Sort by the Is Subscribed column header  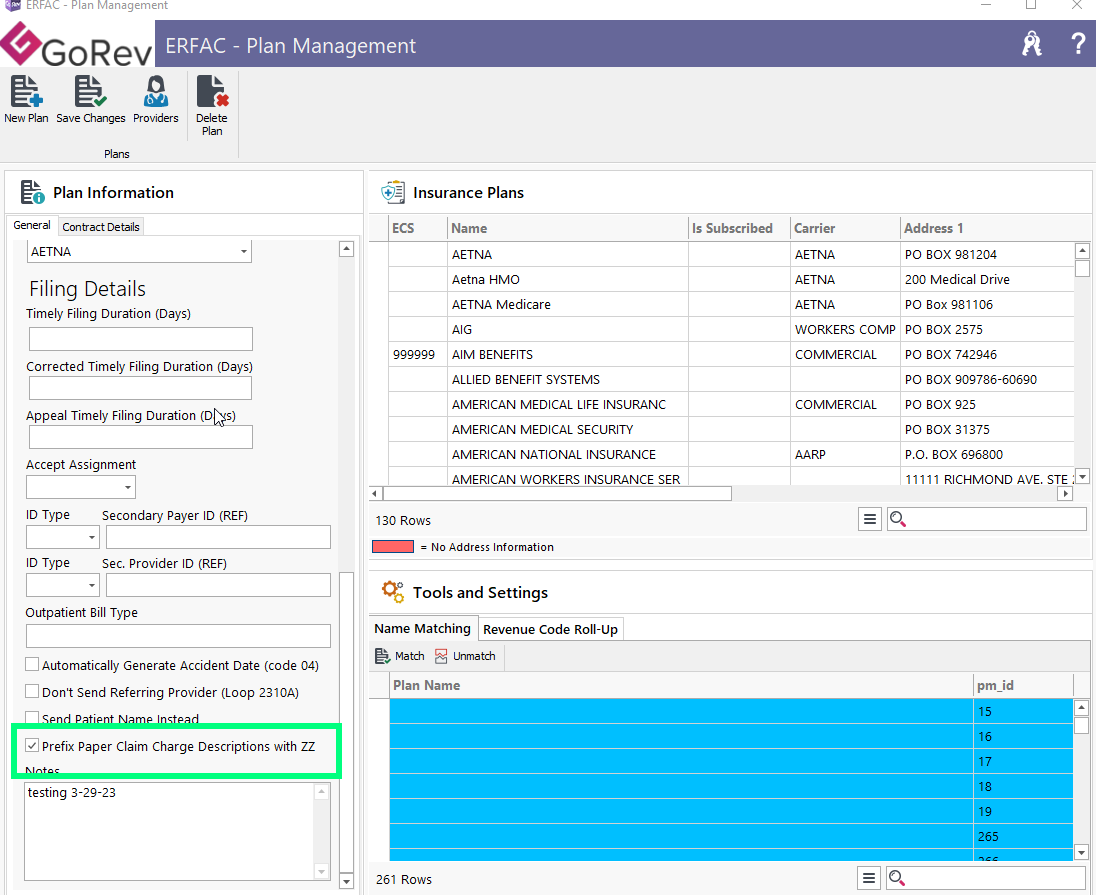(x=740, y=228)
